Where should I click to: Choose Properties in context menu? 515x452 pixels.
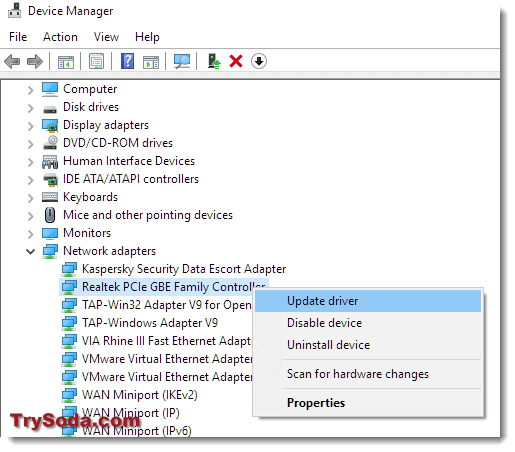pyautogui.click(x=368, y=403)
